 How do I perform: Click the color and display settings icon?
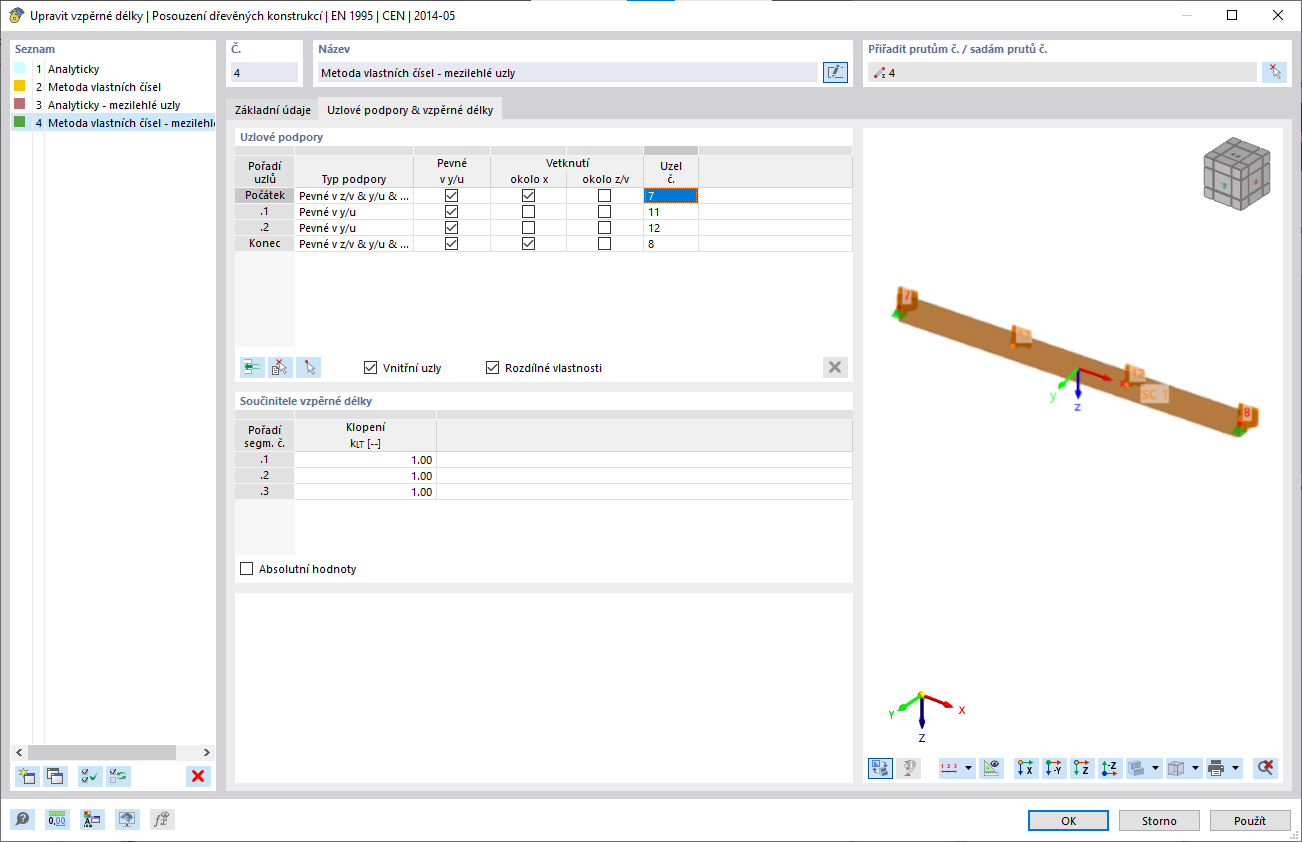92,820
